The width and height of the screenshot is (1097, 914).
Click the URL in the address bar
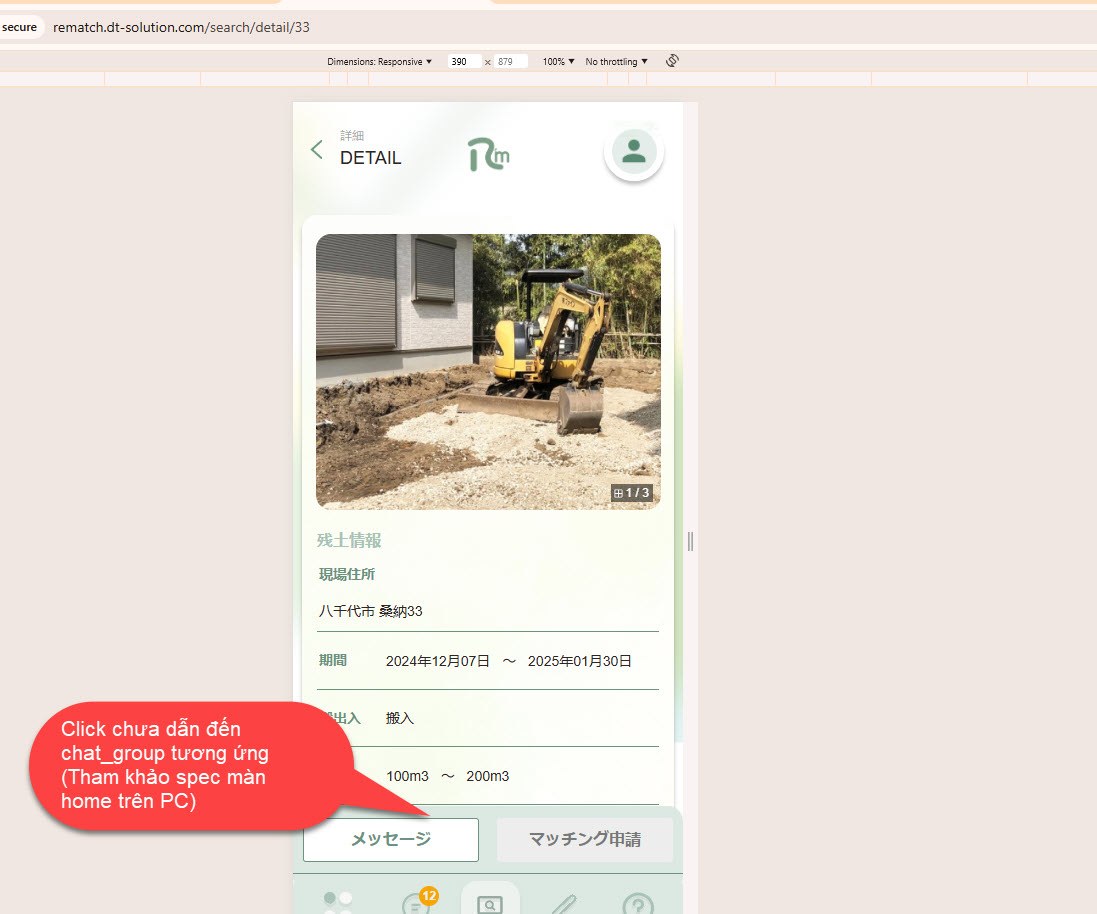click(x=181, y=27)
